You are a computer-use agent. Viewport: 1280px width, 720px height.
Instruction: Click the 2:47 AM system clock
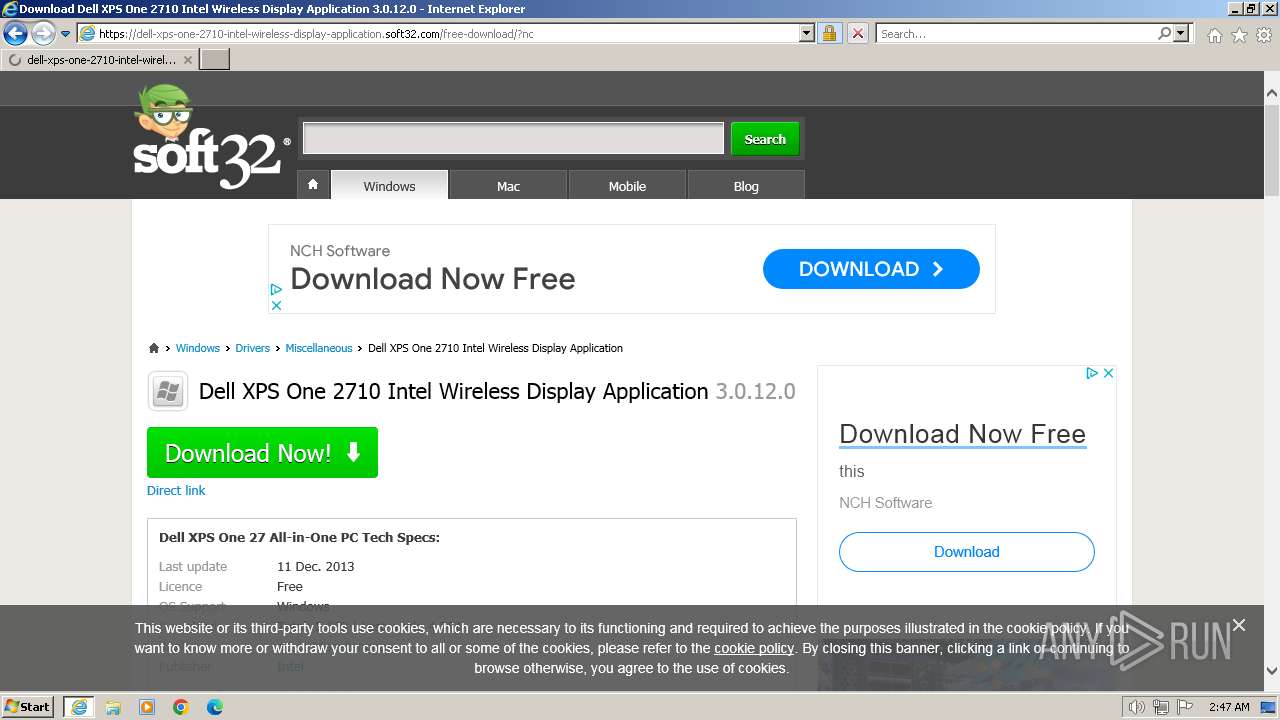[x=1229, y=707]
